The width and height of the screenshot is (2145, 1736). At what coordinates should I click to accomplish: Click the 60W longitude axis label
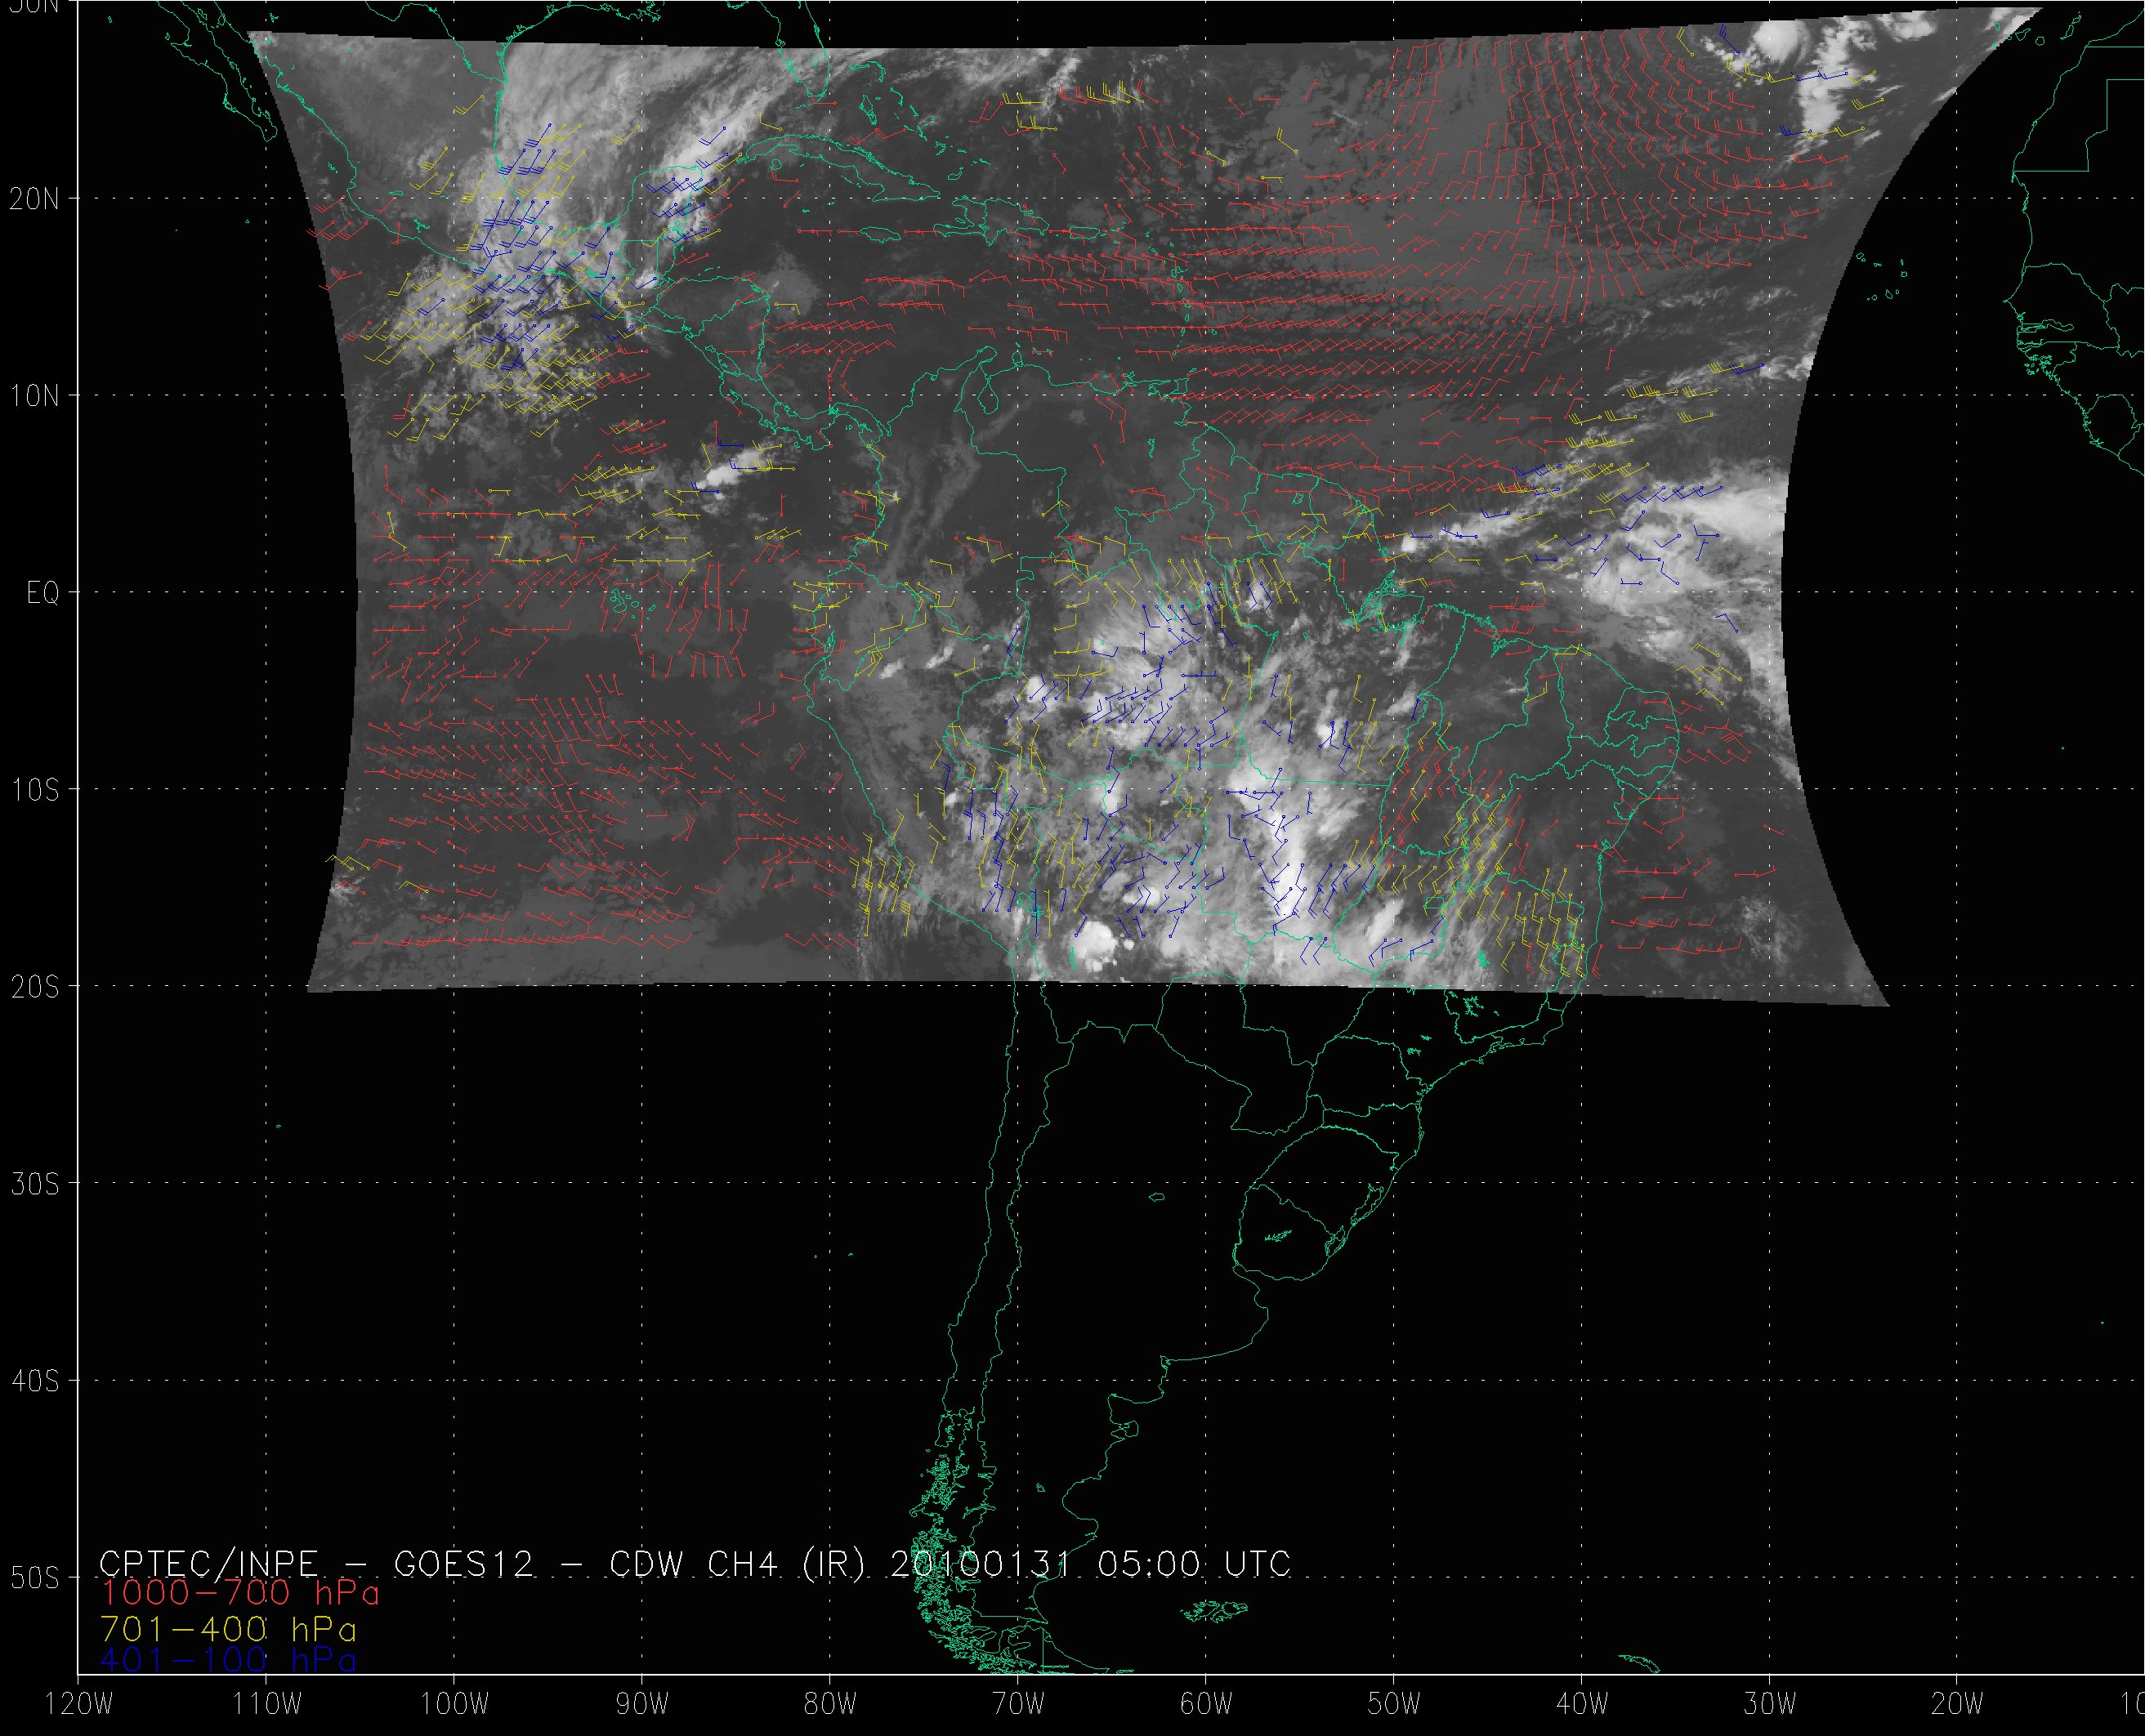1205,1705
